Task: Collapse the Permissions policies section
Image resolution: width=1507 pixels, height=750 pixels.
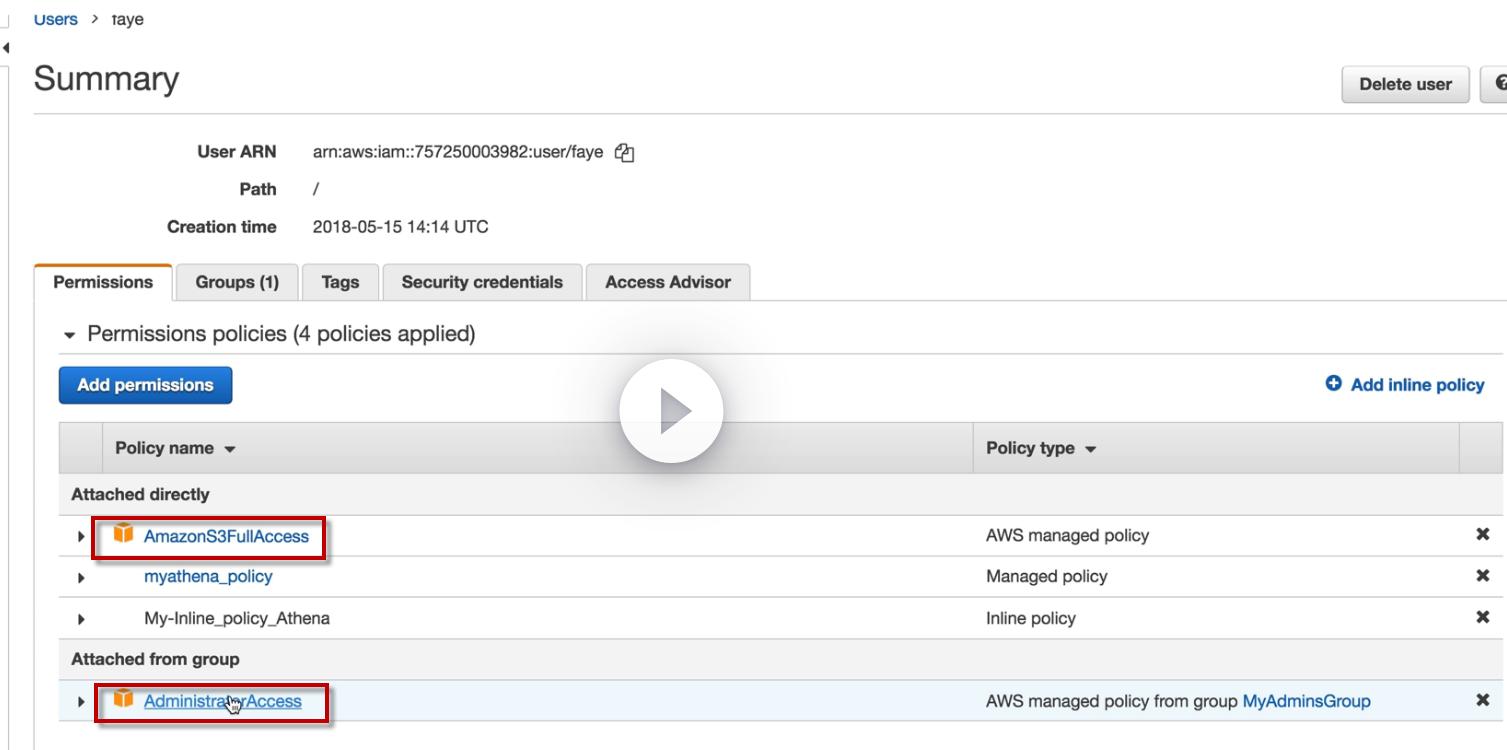Action: (x=69, y=335)
